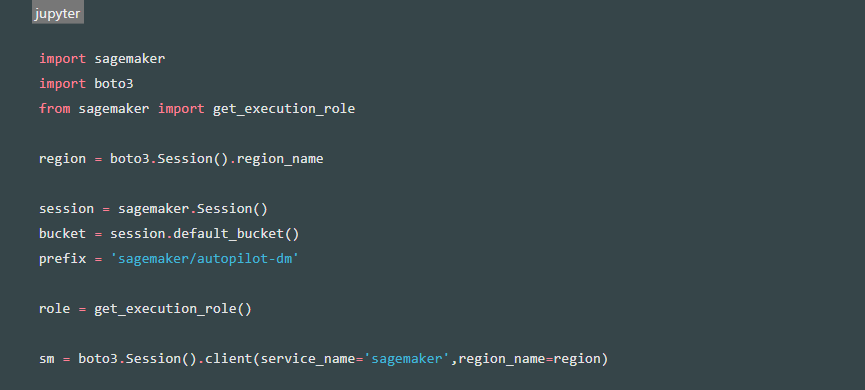This screenshot has height=390, width=865.
Task: Click 'service_name' parameter in client call
Action: 307,359
